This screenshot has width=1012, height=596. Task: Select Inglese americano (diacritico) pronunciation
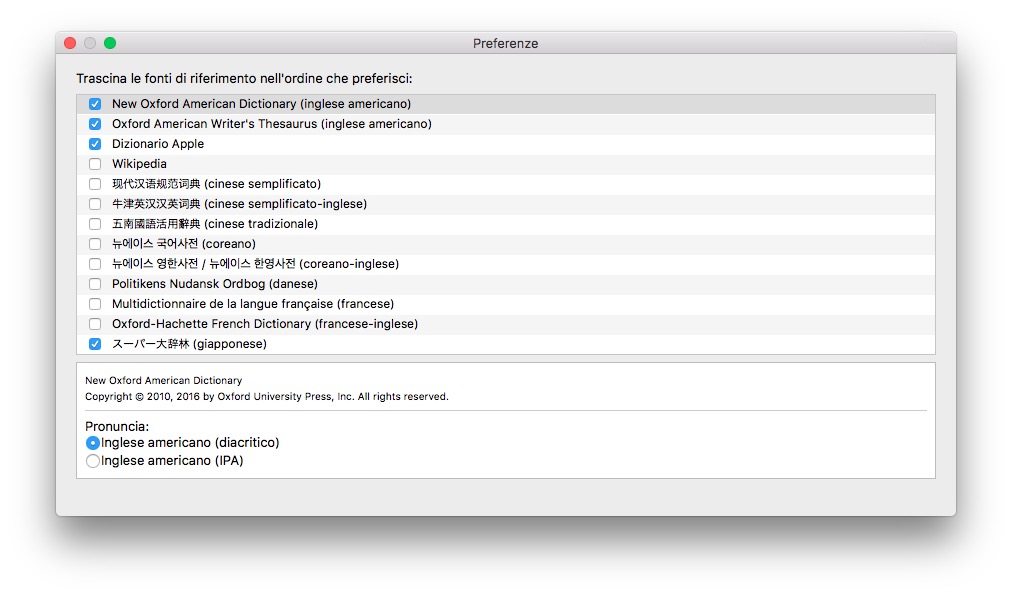point(93,443)
